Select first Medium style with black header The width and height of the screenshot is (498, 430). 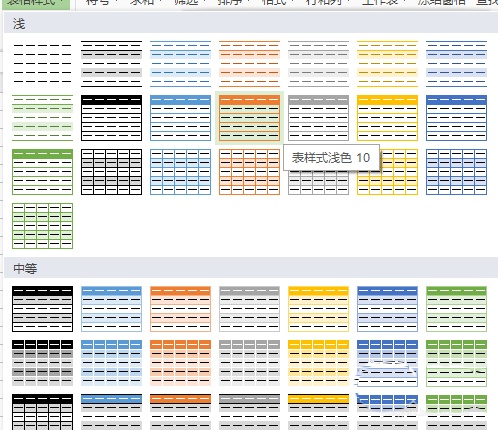[x=42, y=309]
